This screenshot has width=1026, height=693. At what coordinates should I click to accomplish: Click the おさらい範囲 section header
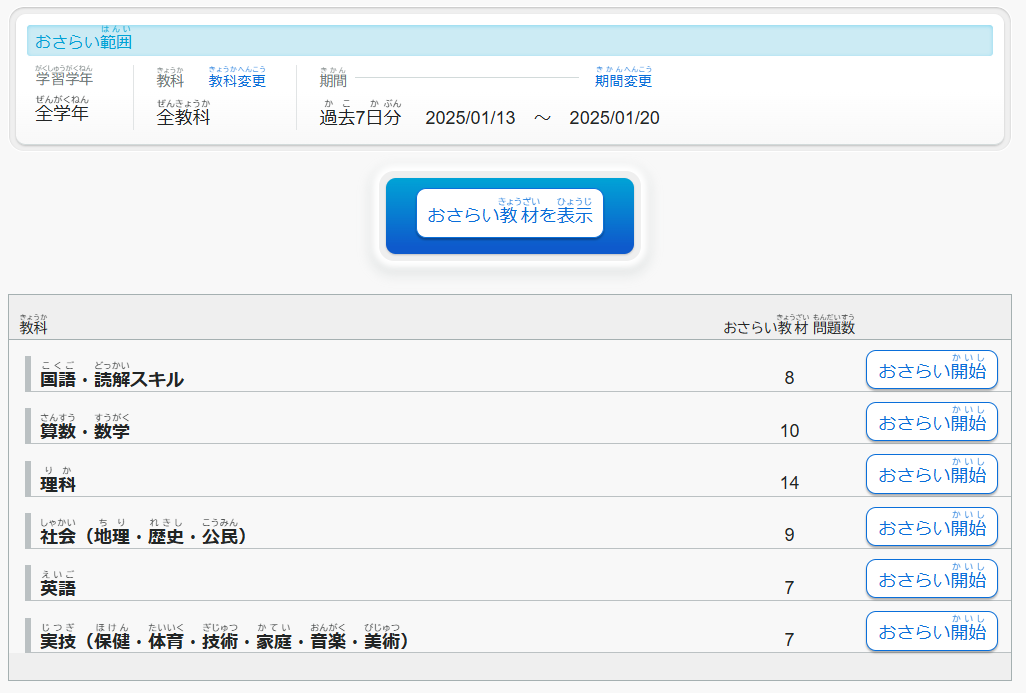click(84, 42)
